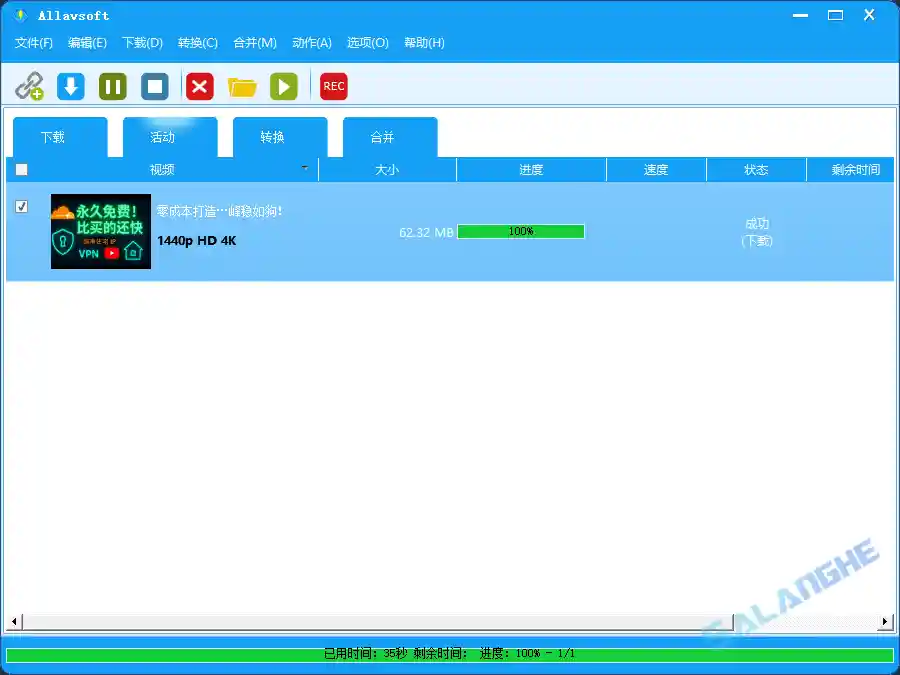Click the video thumbnail of the download entry
Image resolution: width=900 pixels, height=675 pixels.
101,231
